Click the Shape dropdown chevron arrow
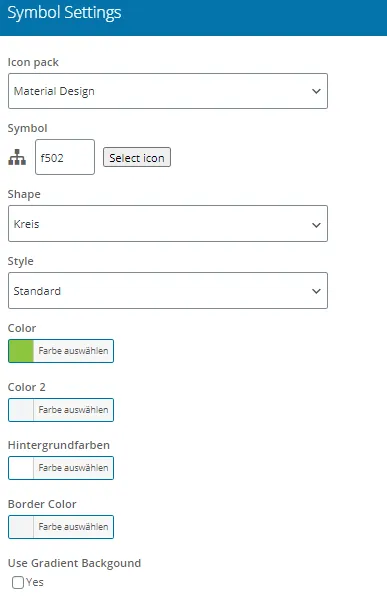Screen dimensions: 387x600 coord(316,225)
